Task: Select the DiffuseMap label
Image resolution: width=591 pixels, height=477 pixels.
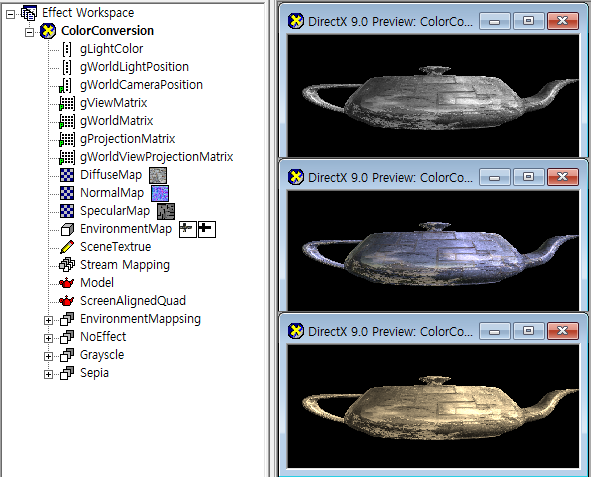Action: pos(111,175)
